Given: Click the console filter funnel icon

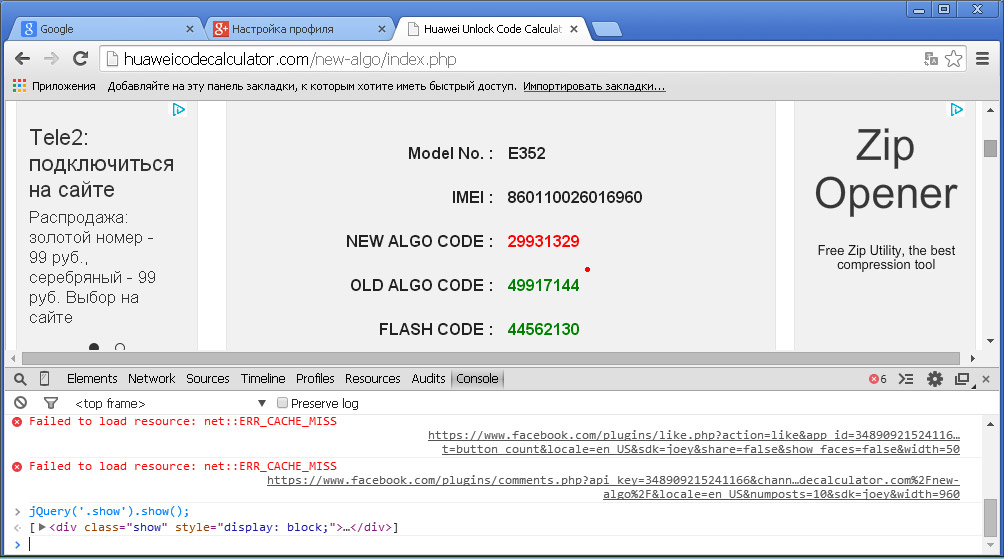Looking at the screenshot, I should point(51,403).
